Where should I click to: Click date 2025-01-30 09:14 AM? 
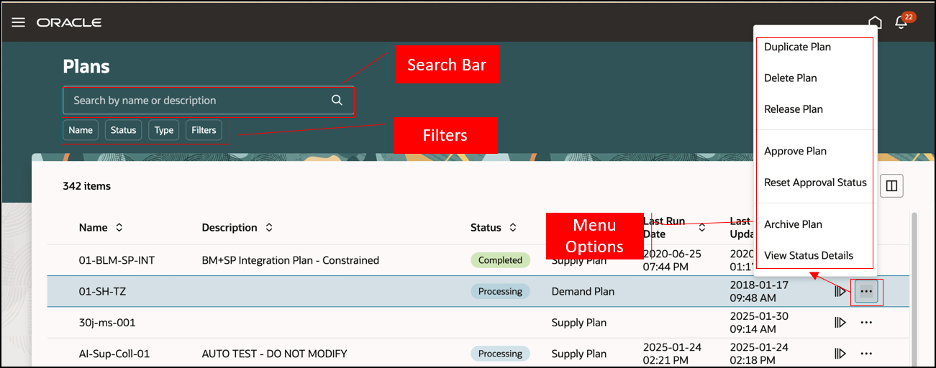759,323
